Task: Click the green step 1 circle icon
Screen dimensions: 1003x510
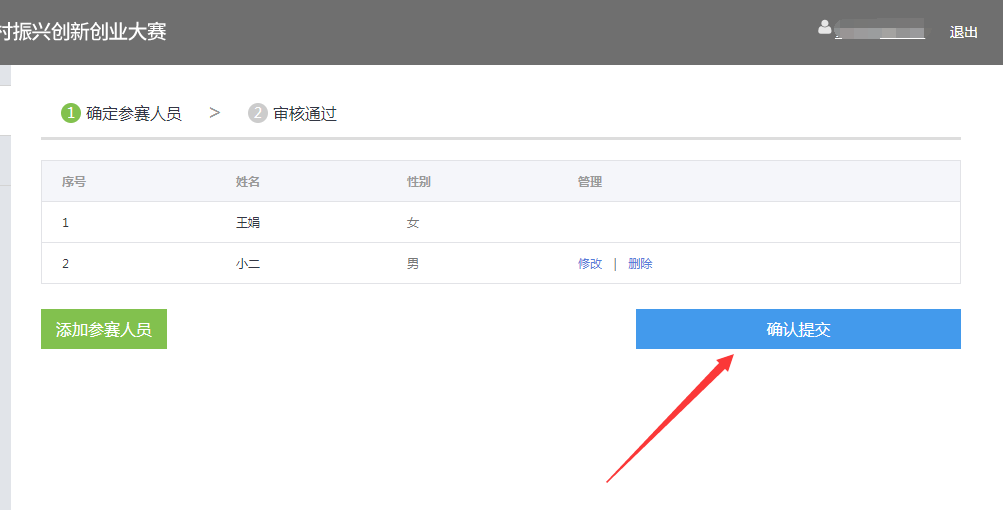Action: pyautogui.click(x=70, y=113)
